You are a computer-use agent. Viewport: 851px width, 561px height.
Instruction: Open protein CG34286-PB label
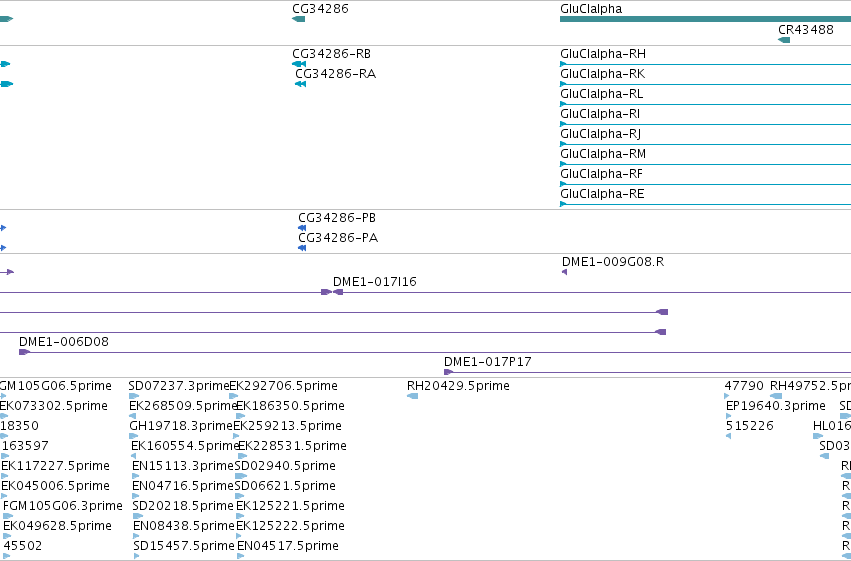(337, 218)
